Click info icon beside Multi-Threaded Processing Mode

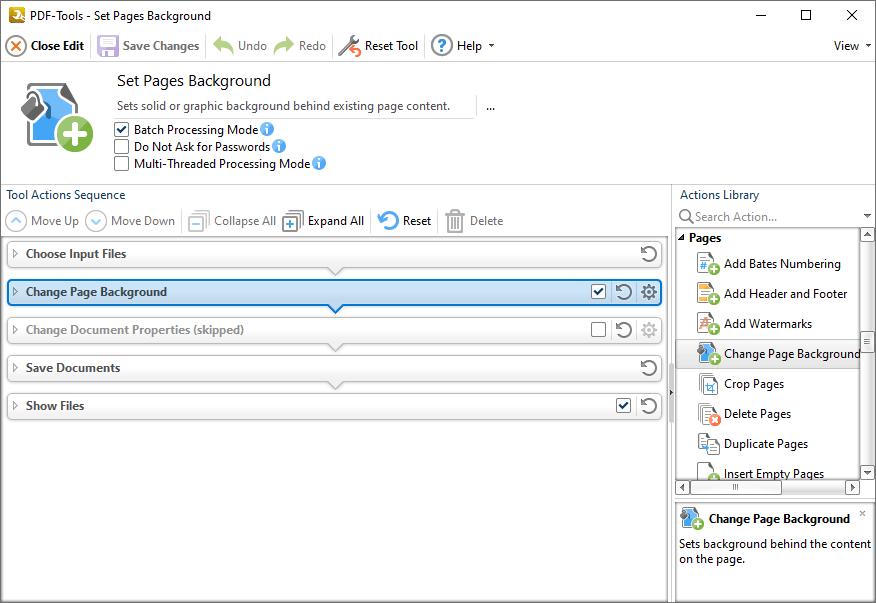[319, 163]
